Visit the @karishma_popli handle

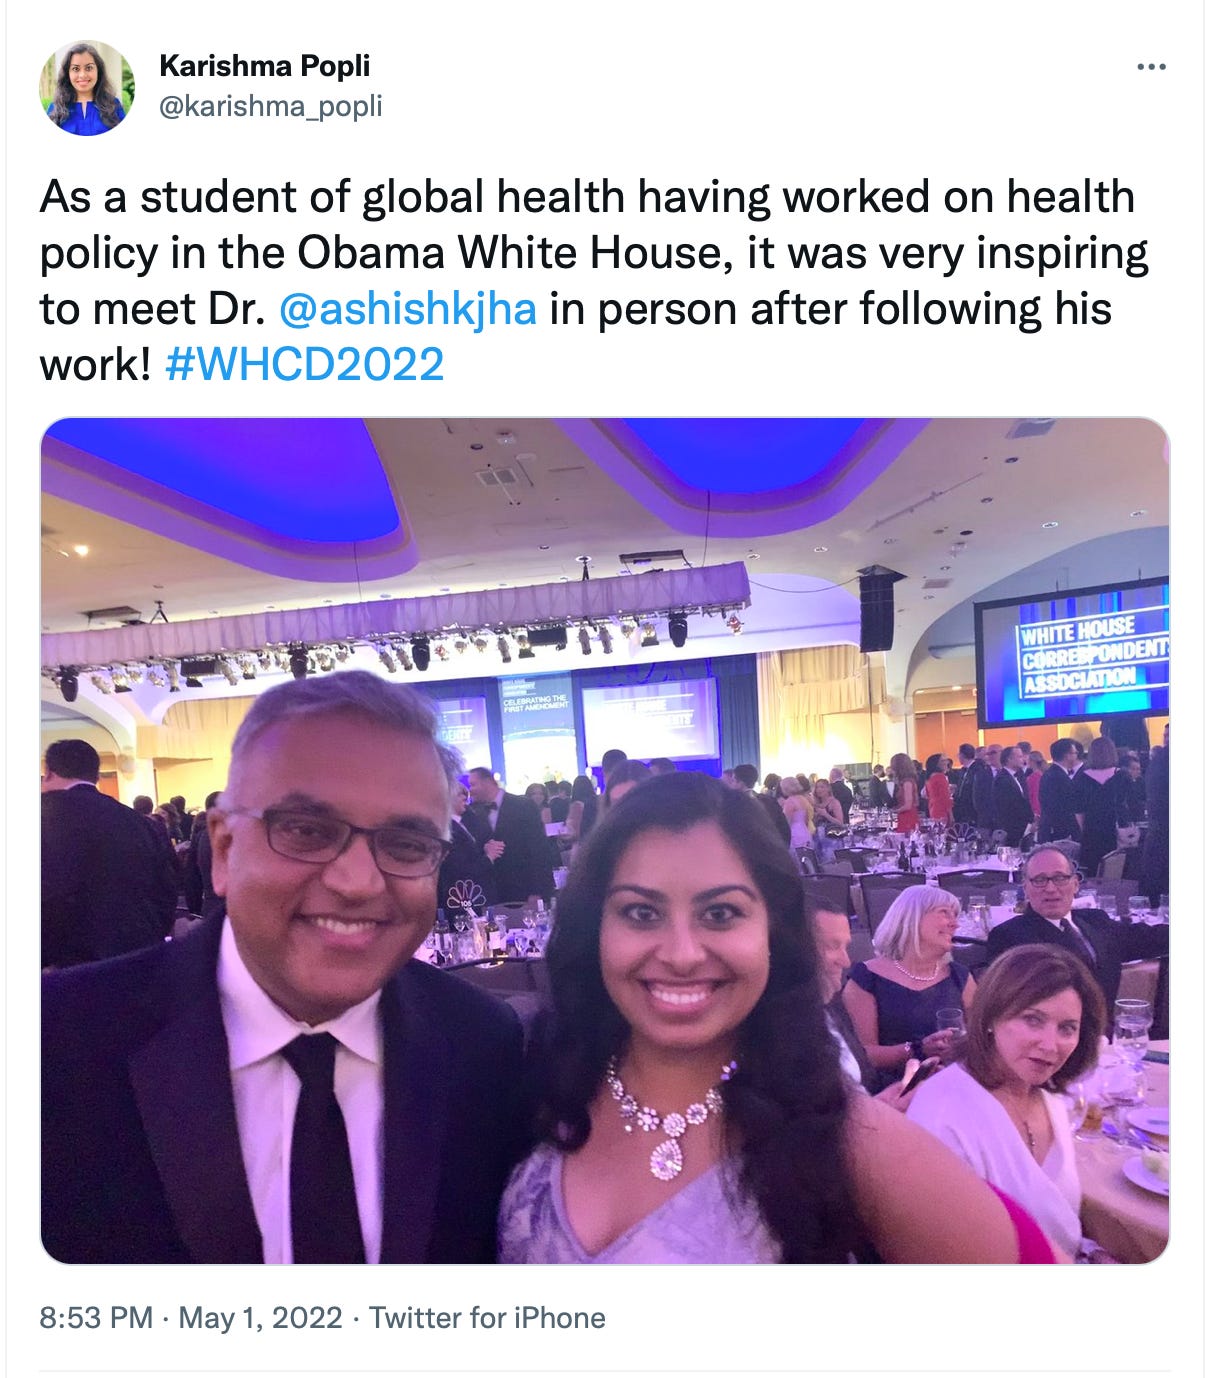point(270,106)
